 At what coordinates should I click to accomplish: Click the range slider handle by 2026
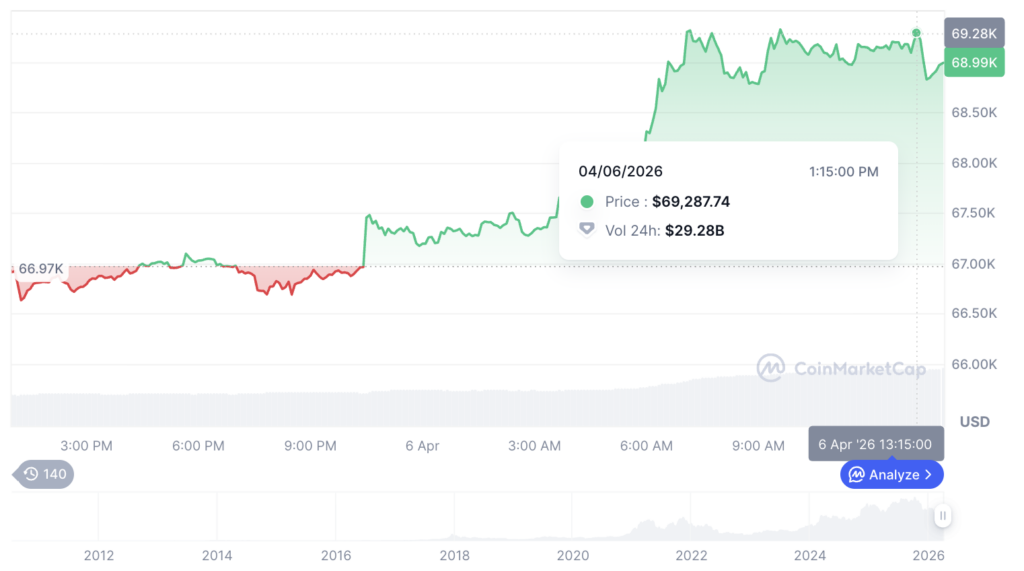point(942,515)
